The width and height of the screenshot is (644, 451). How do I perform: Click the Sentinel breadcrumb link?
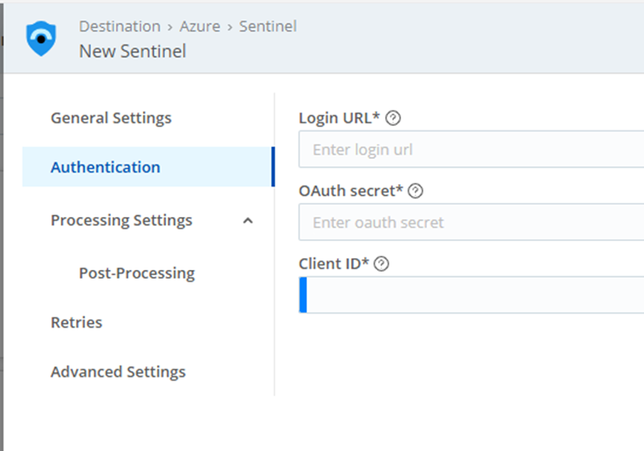[268, 26]
